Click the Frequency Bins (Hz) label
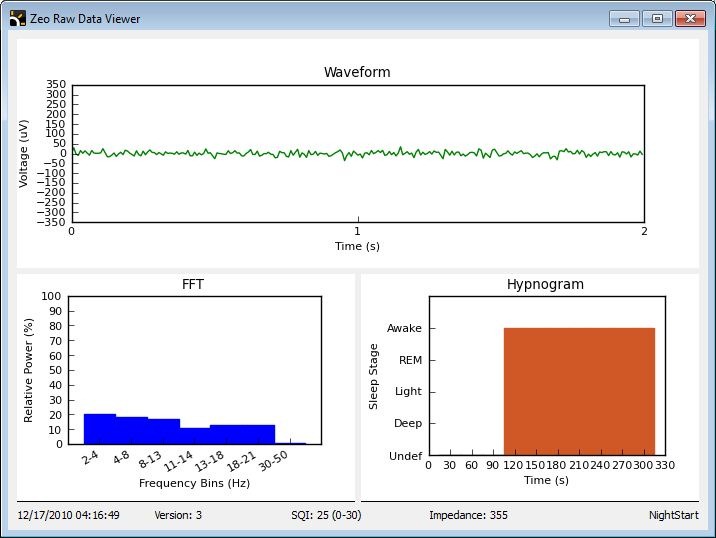Viewport: 716px width, 538px height. coord(195,483)
